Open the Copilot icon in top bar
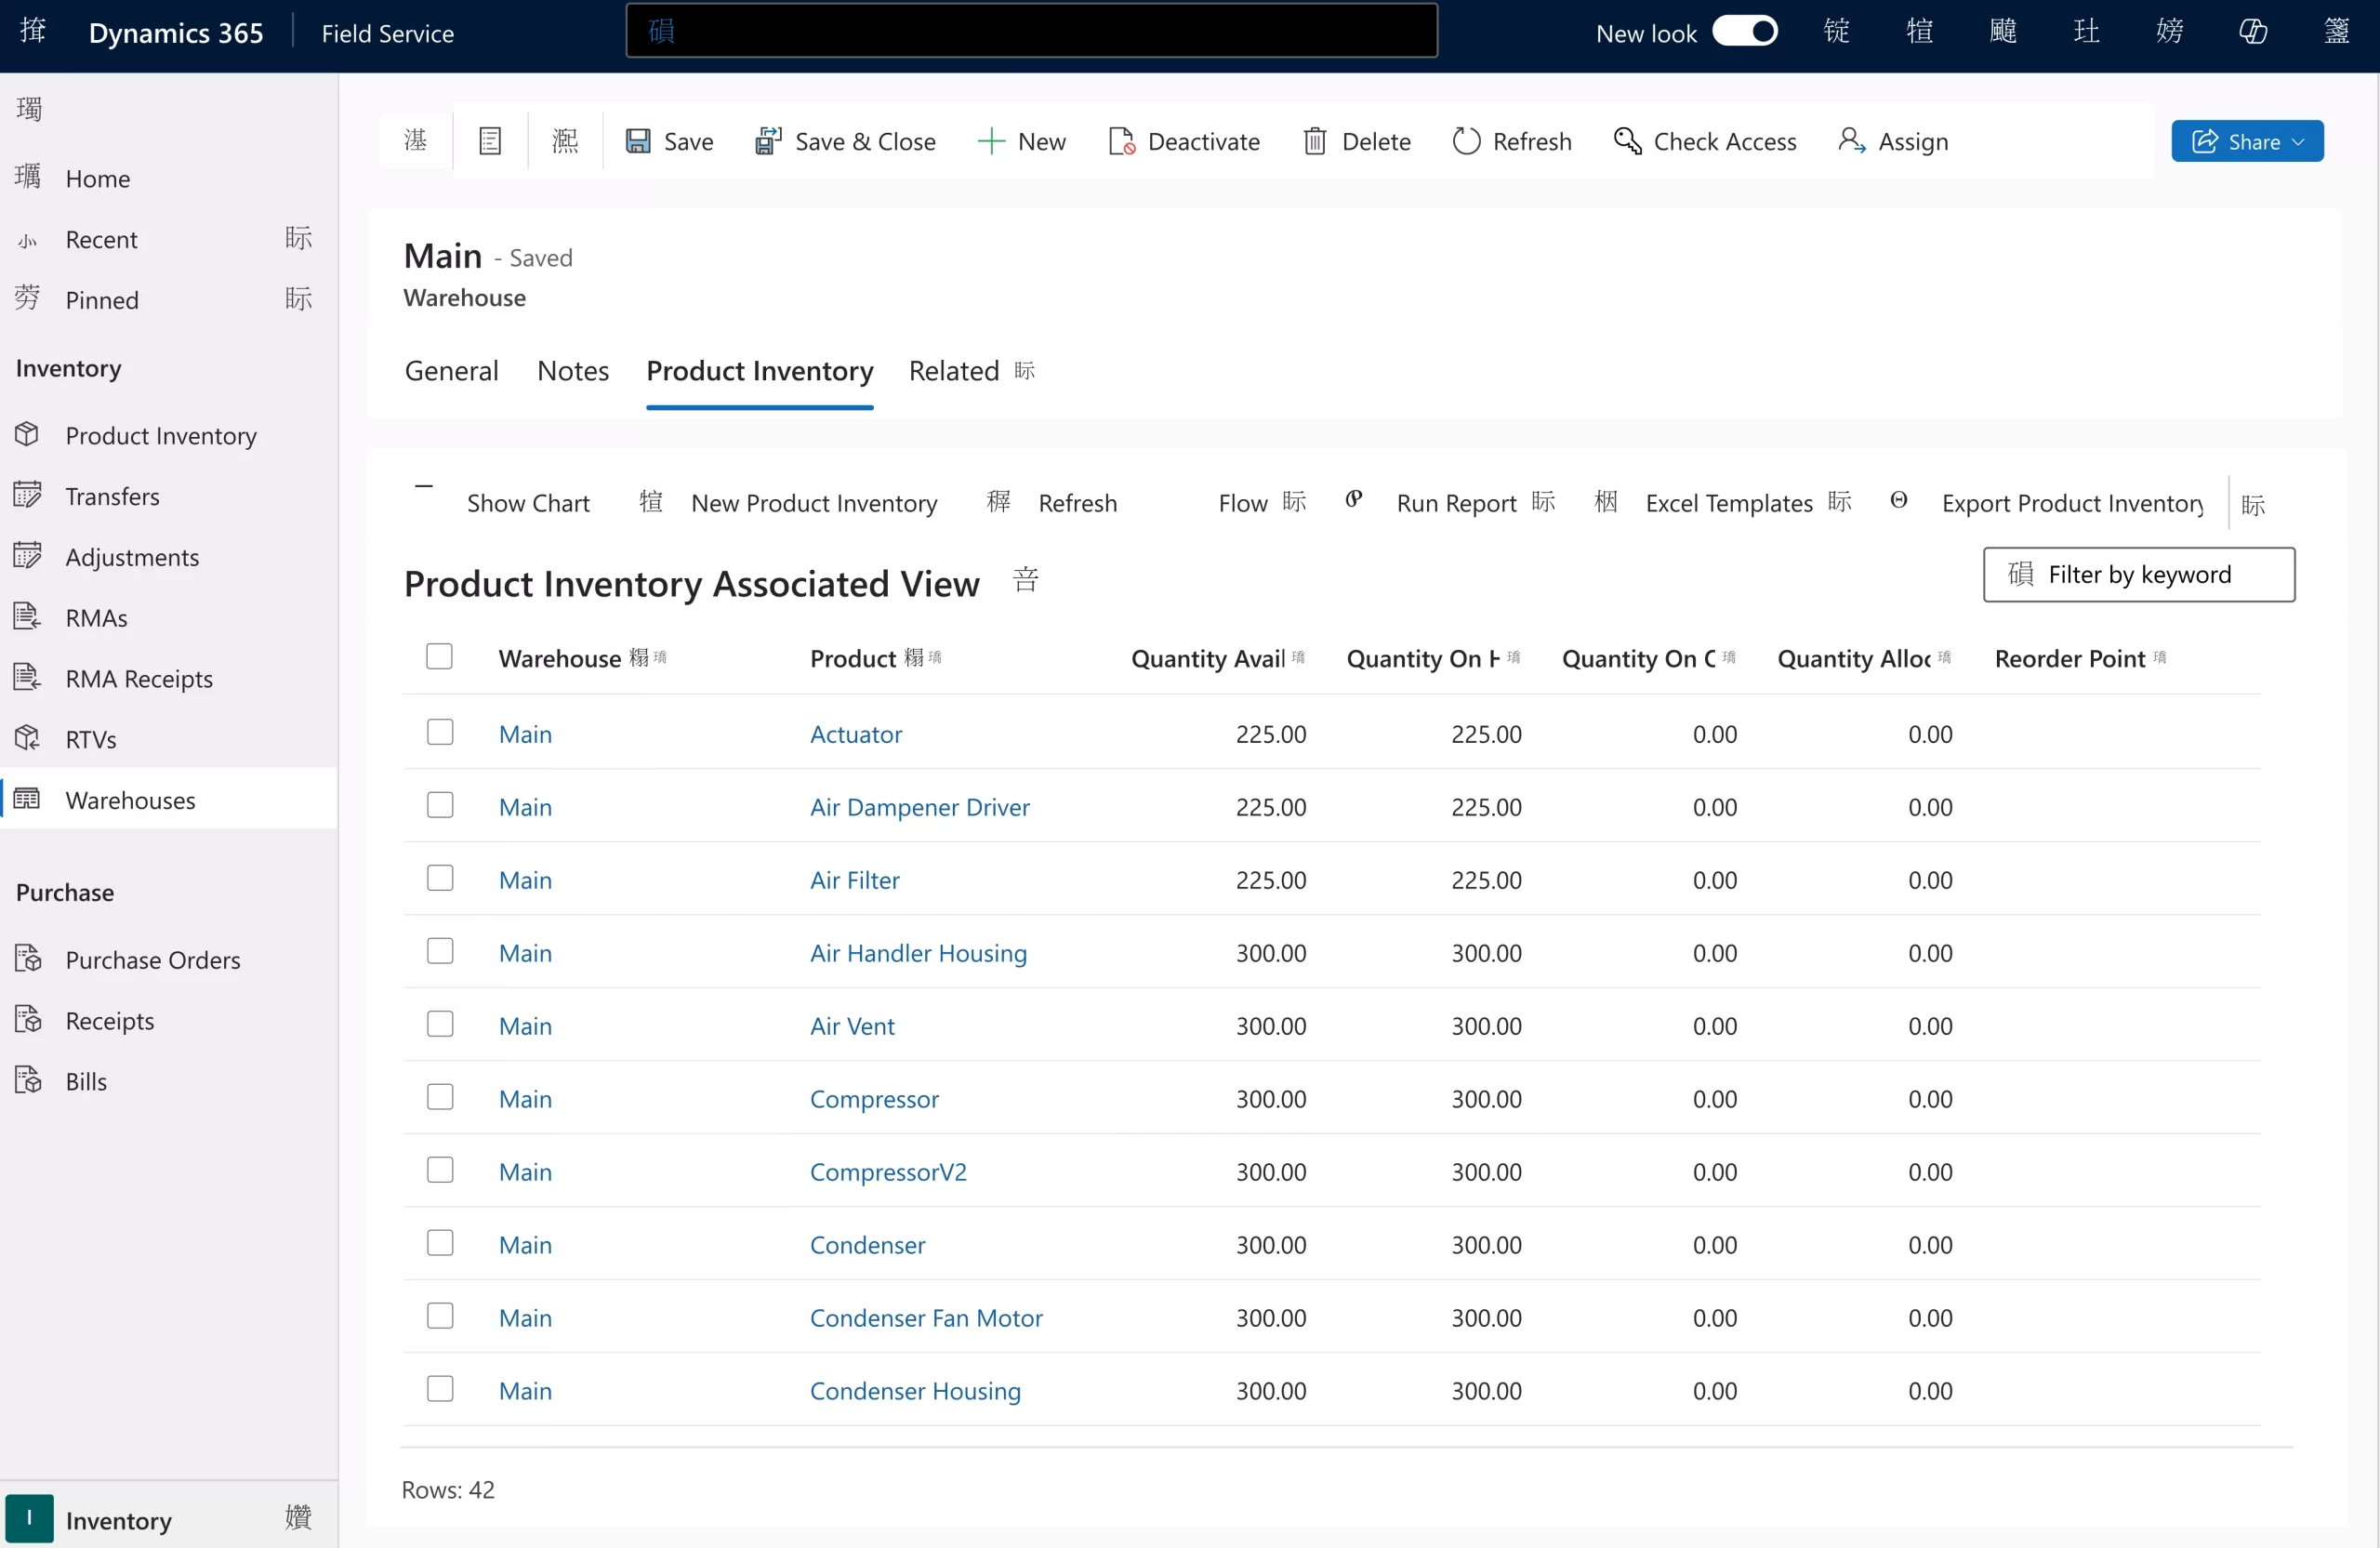The width and height of the screenshot is (2380, 1548). point(2252,32)
